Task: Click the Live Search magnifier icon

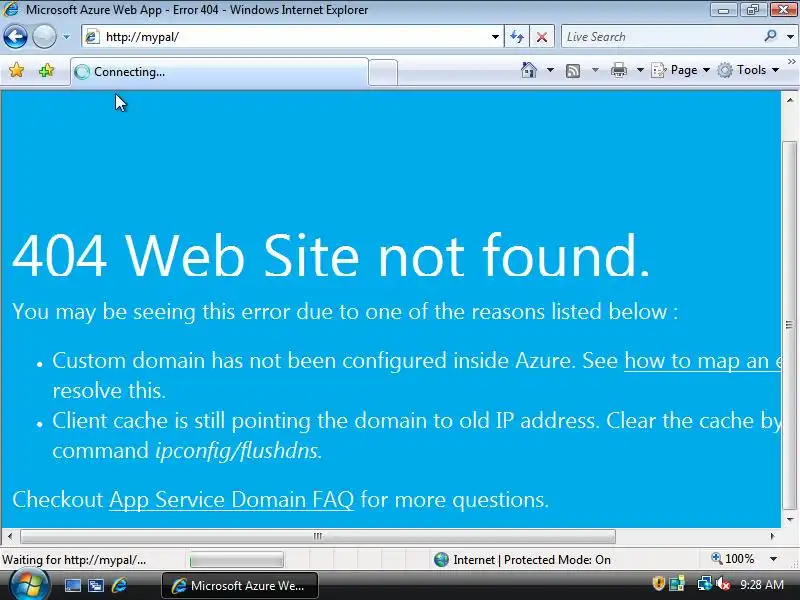Action: pyautogui.click(x=770, y=36)
